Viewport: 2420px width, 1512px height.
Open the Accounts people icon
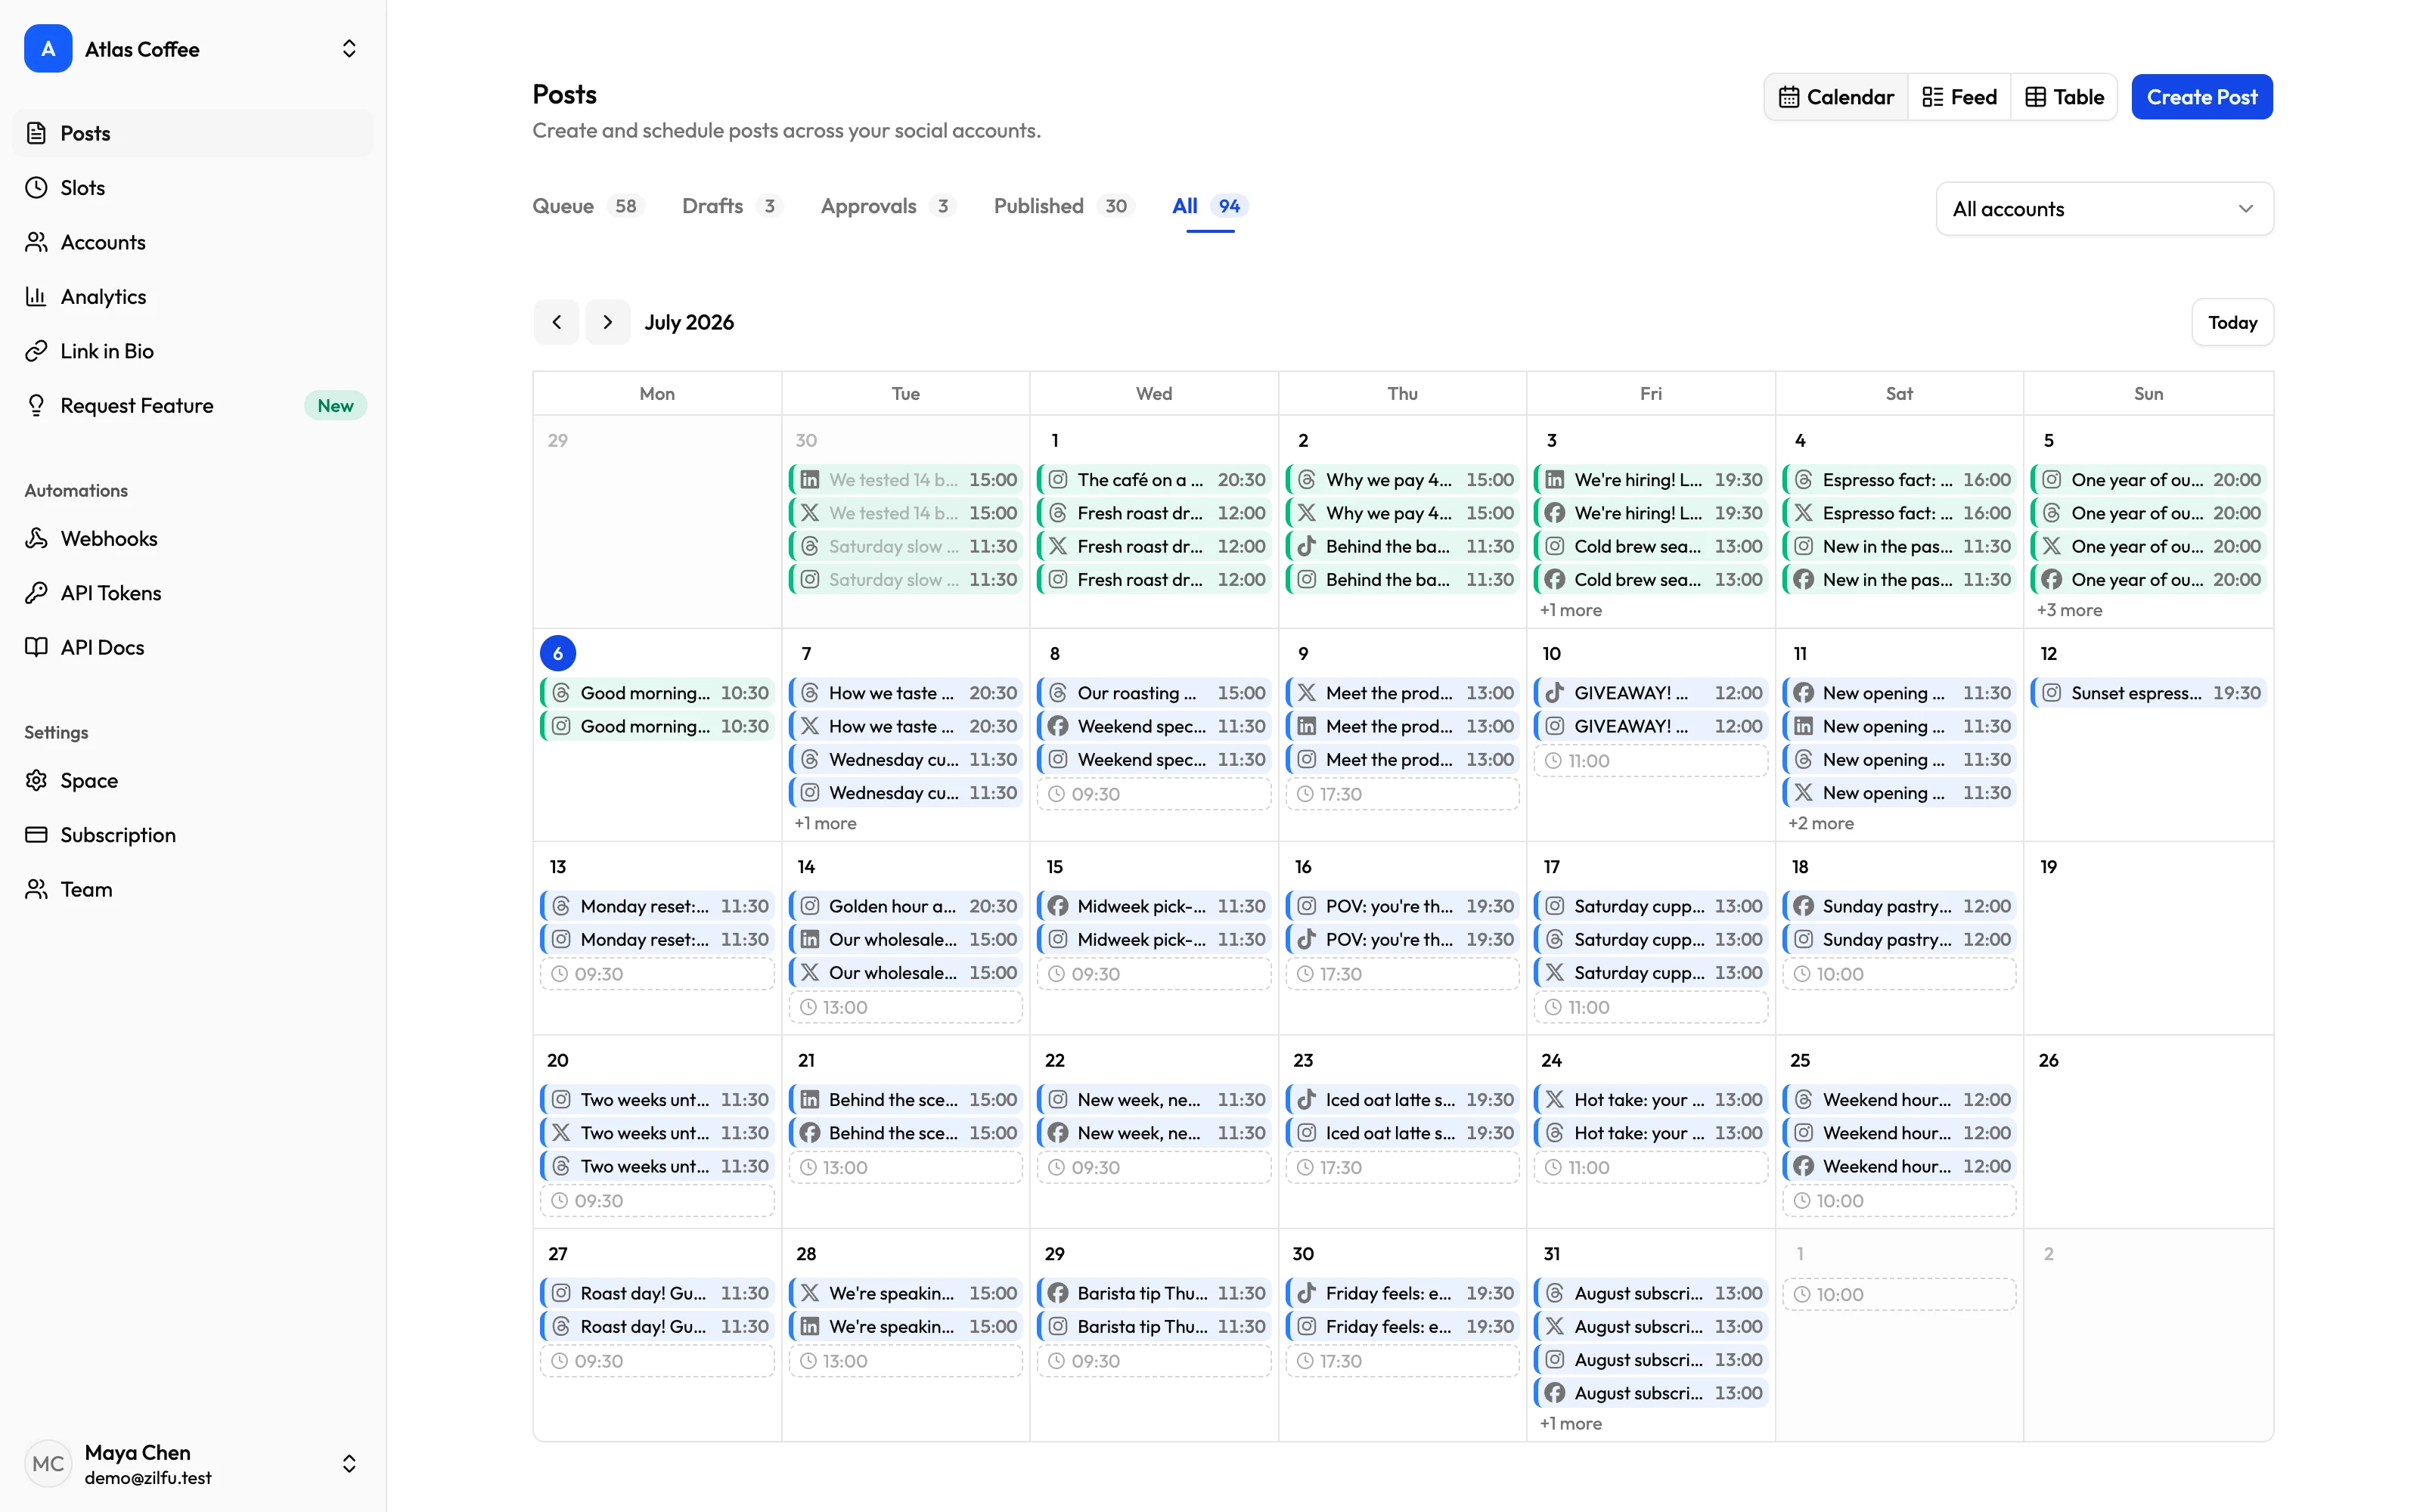pyautogui.click(x=36, y=242)
